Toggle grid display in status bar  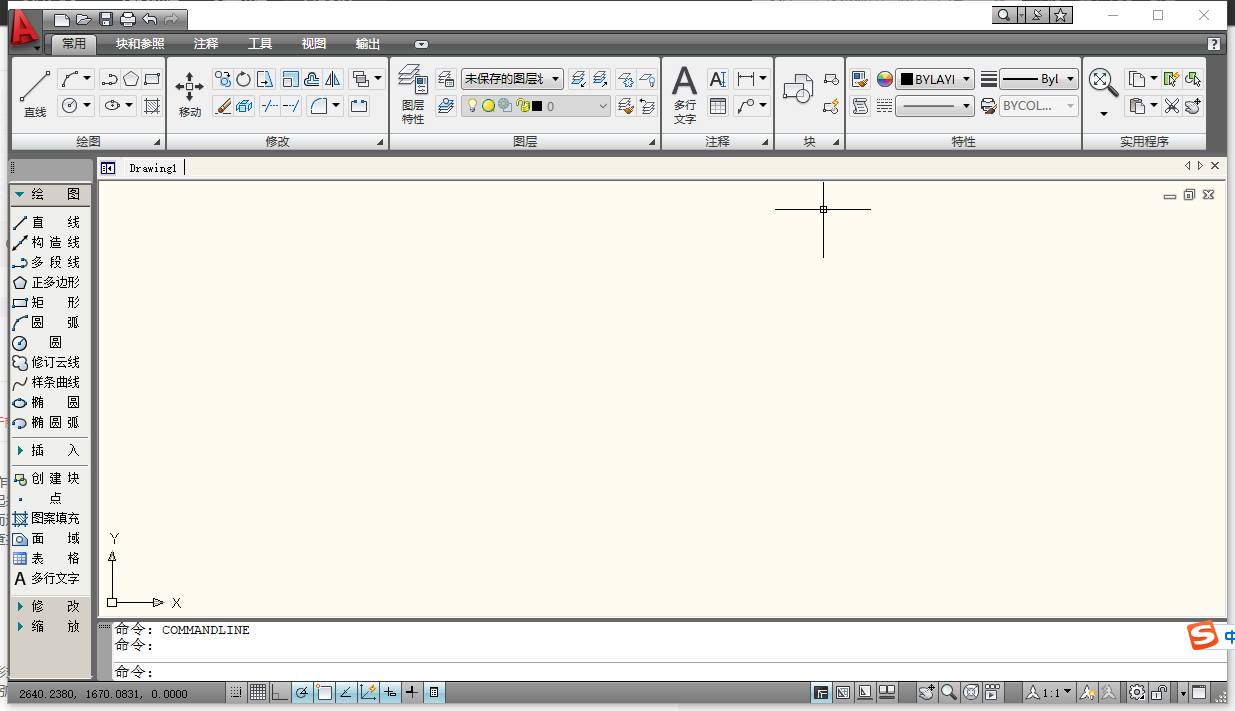click(x=258, y=692)
